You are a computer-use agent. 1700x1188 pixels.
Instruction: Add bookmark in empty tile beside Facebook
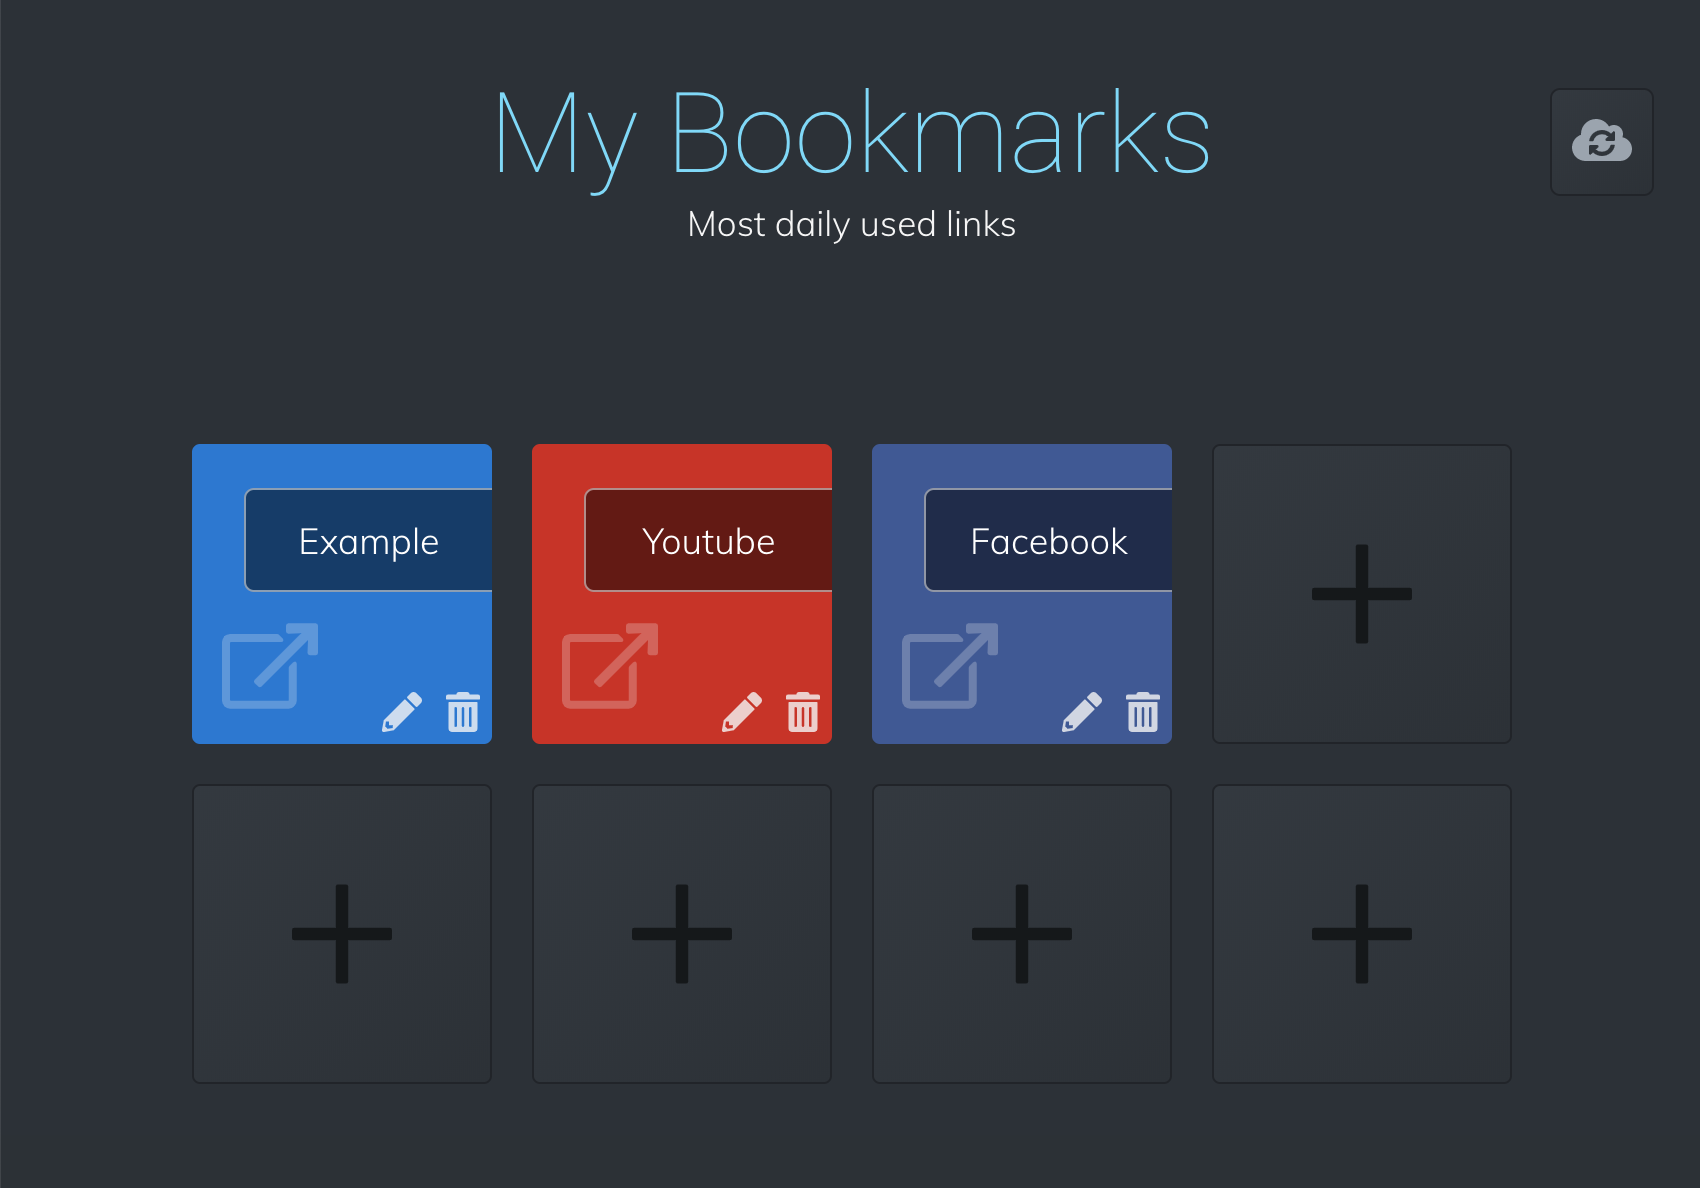click(1362, 594)
